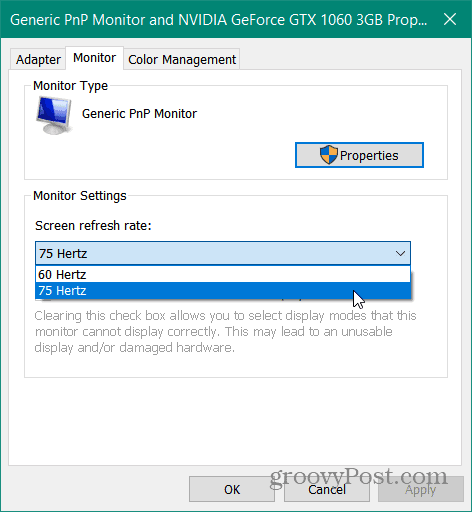
Task: Open the Properties button for the monitor
Action: click(x=359, y=155)
